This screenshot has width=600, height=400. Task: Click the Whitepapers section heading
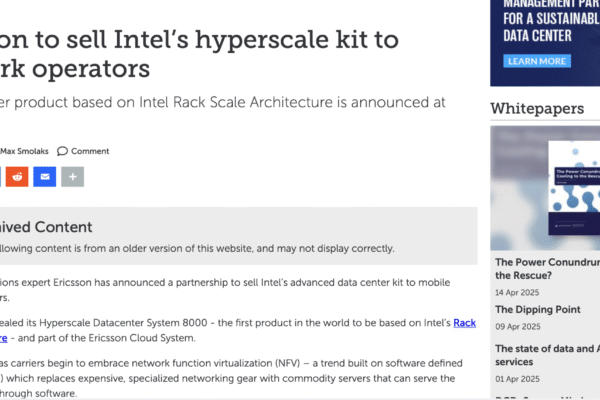point(537,109)
